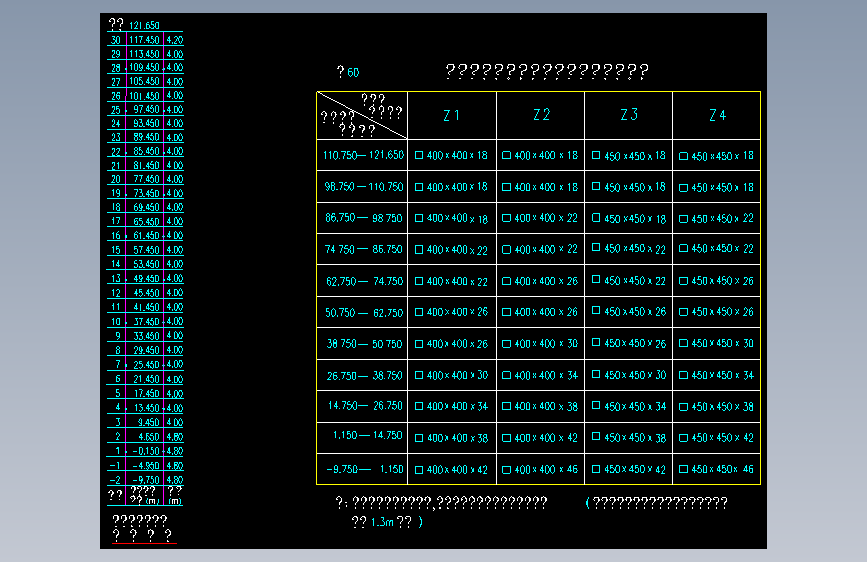Click elevation value 37.450

(146, 321)
